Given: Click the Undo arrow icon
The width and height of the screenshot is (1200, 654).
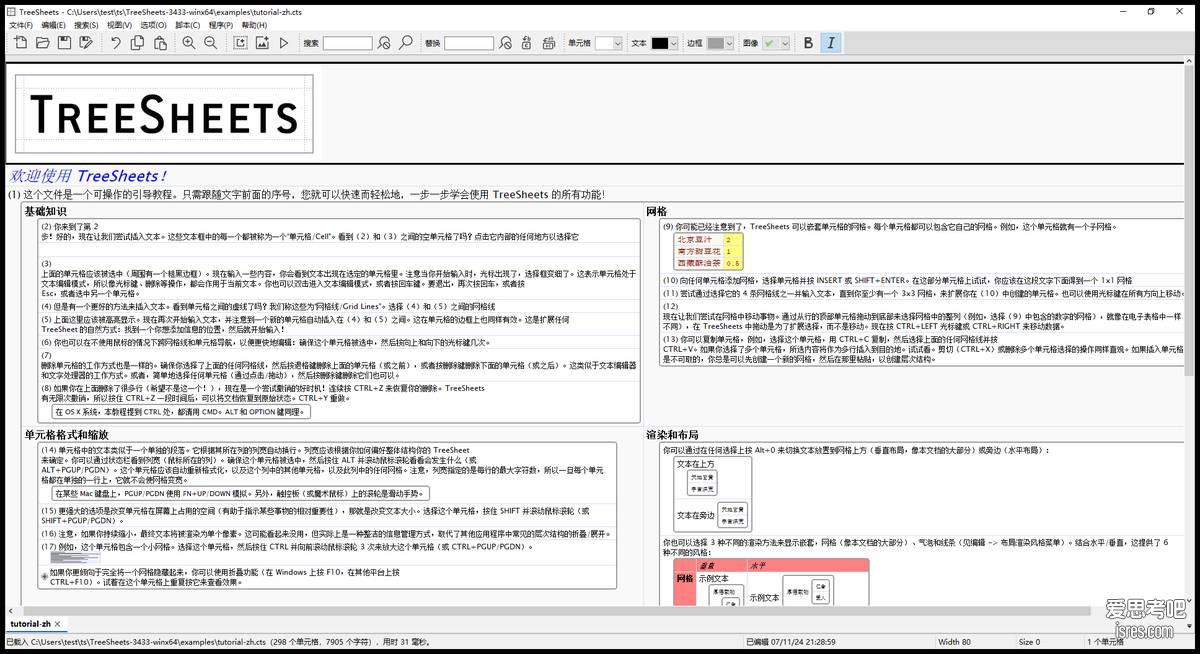Looking at the screenshot, I should [x=115, y=43].
